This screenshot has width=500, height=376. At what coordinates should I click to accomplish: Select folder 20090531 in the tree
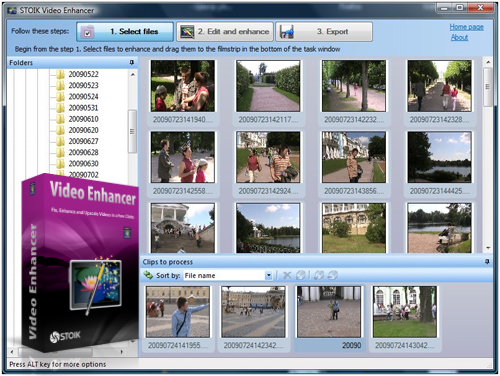(84, 108)
